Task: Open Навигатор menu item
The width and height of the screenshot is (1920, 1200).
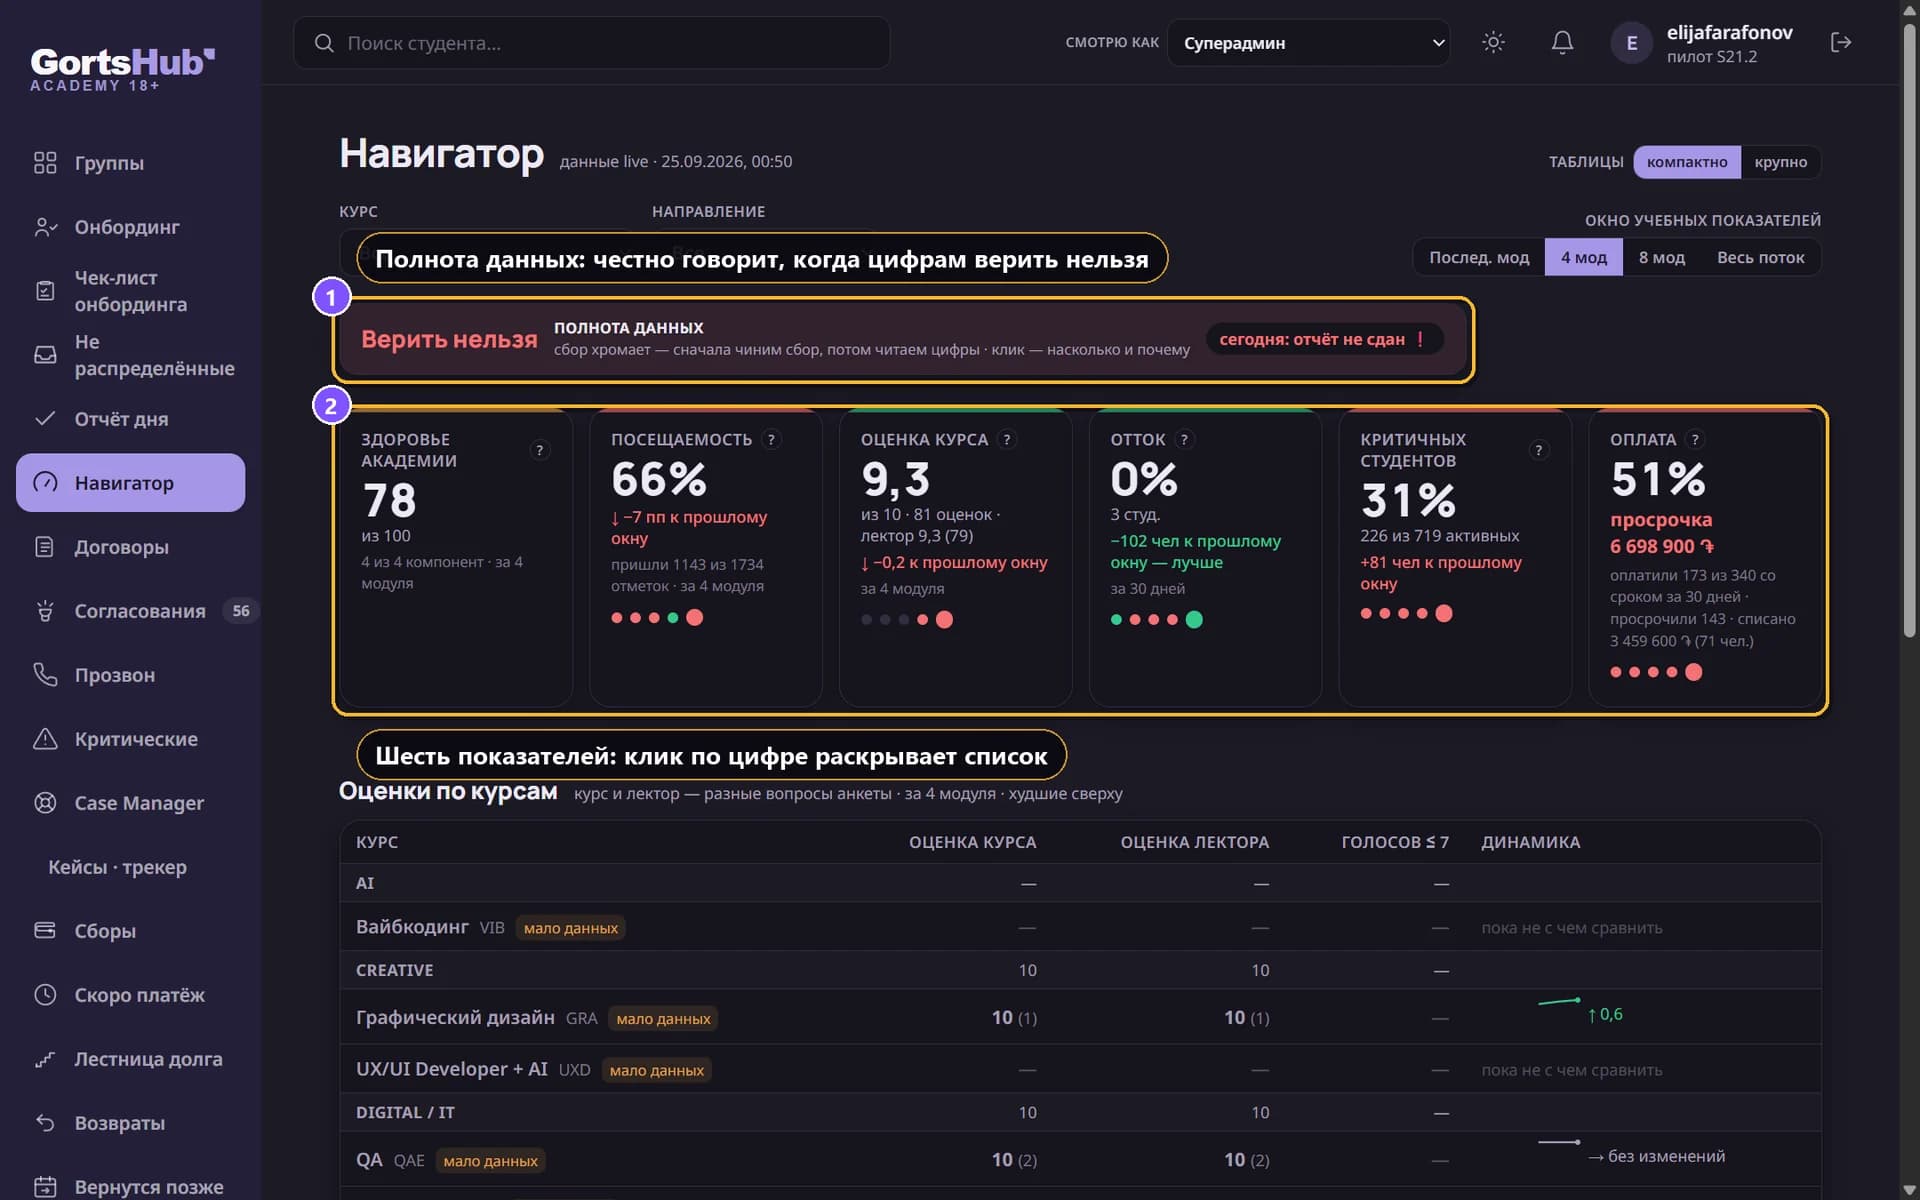Action: click(130, 483)
